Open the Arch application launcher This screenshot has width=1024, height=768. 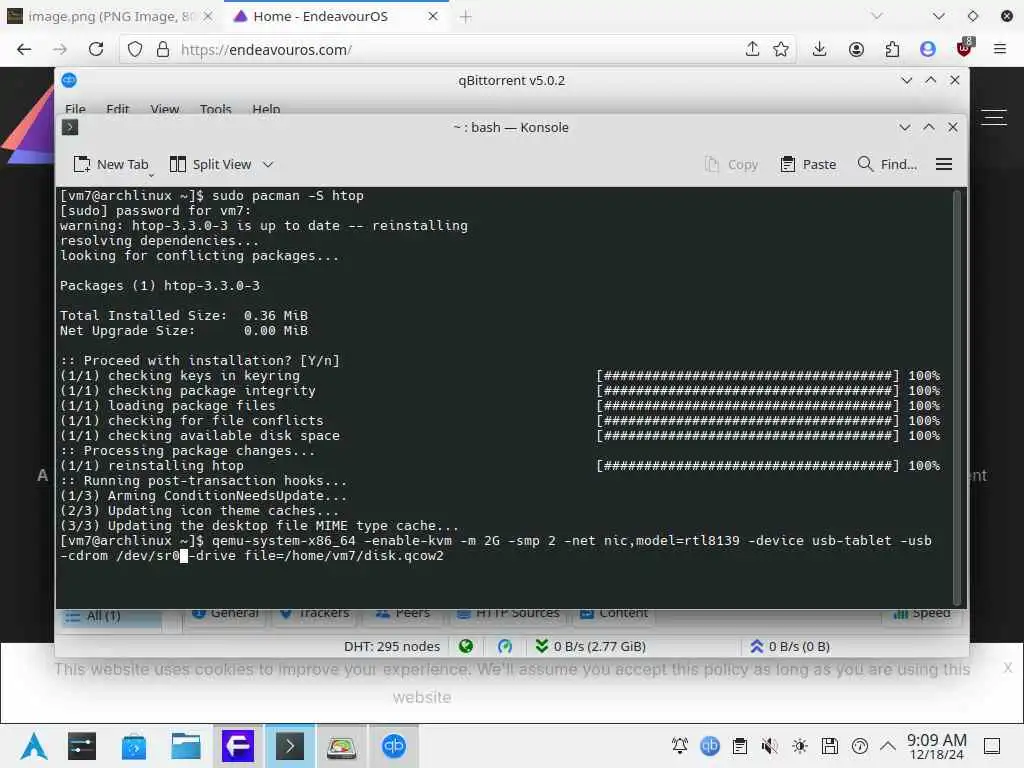tap(33, 746)
